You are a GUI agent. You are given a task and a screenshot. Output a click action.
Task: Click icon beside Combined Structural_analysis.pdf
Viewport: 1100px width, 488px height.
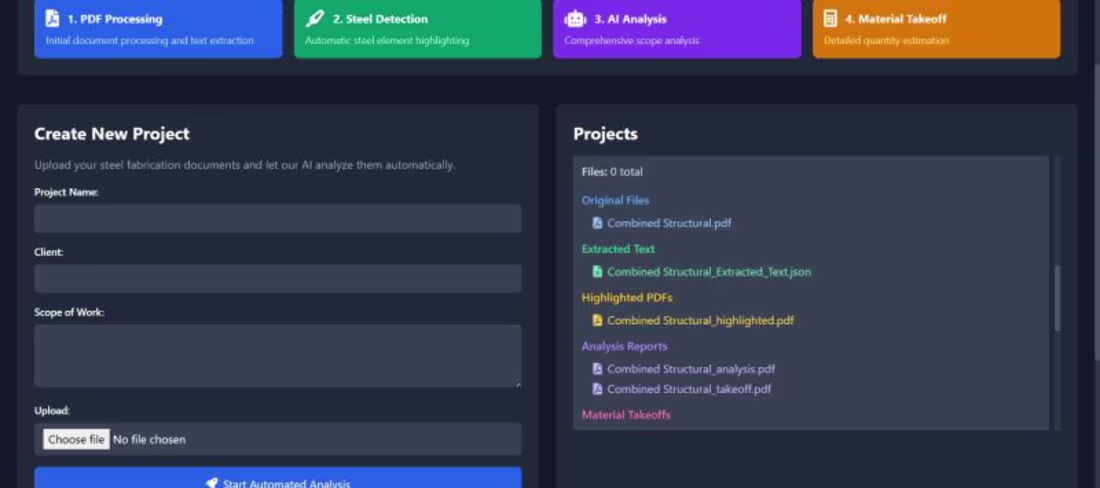tap(598, 369)
